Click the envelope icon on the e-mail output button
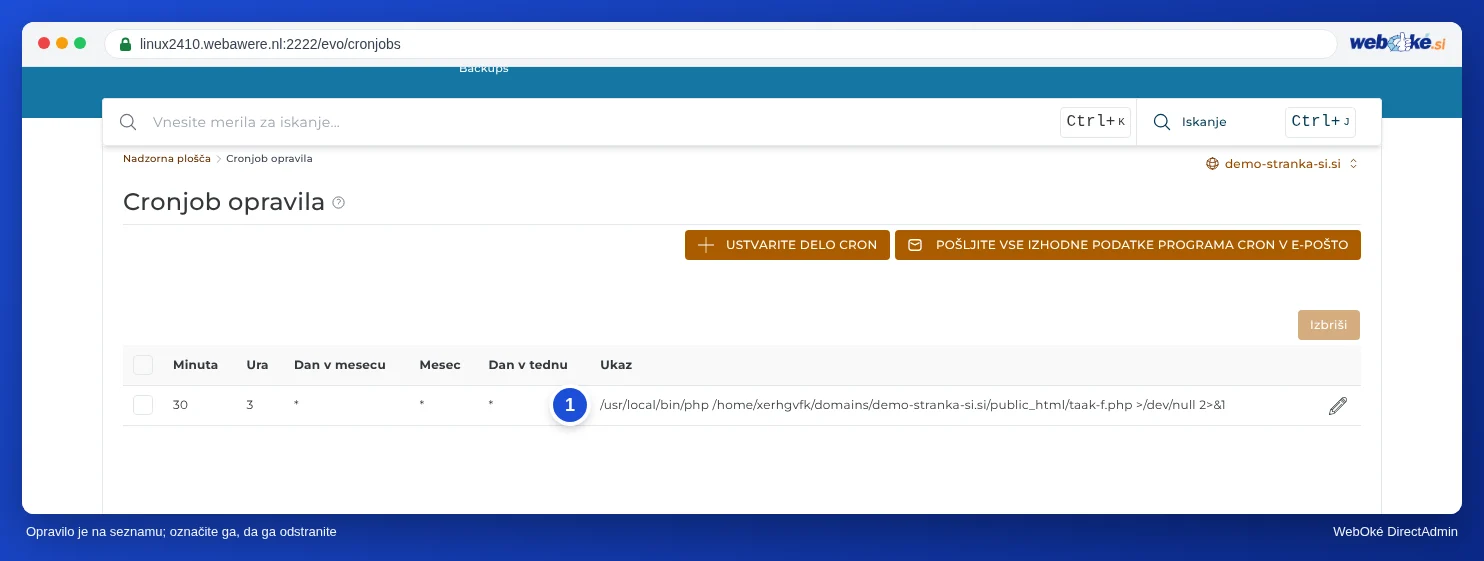This screenshot has width=1484, height=561. pyautogui.click(x=914, y=245)
